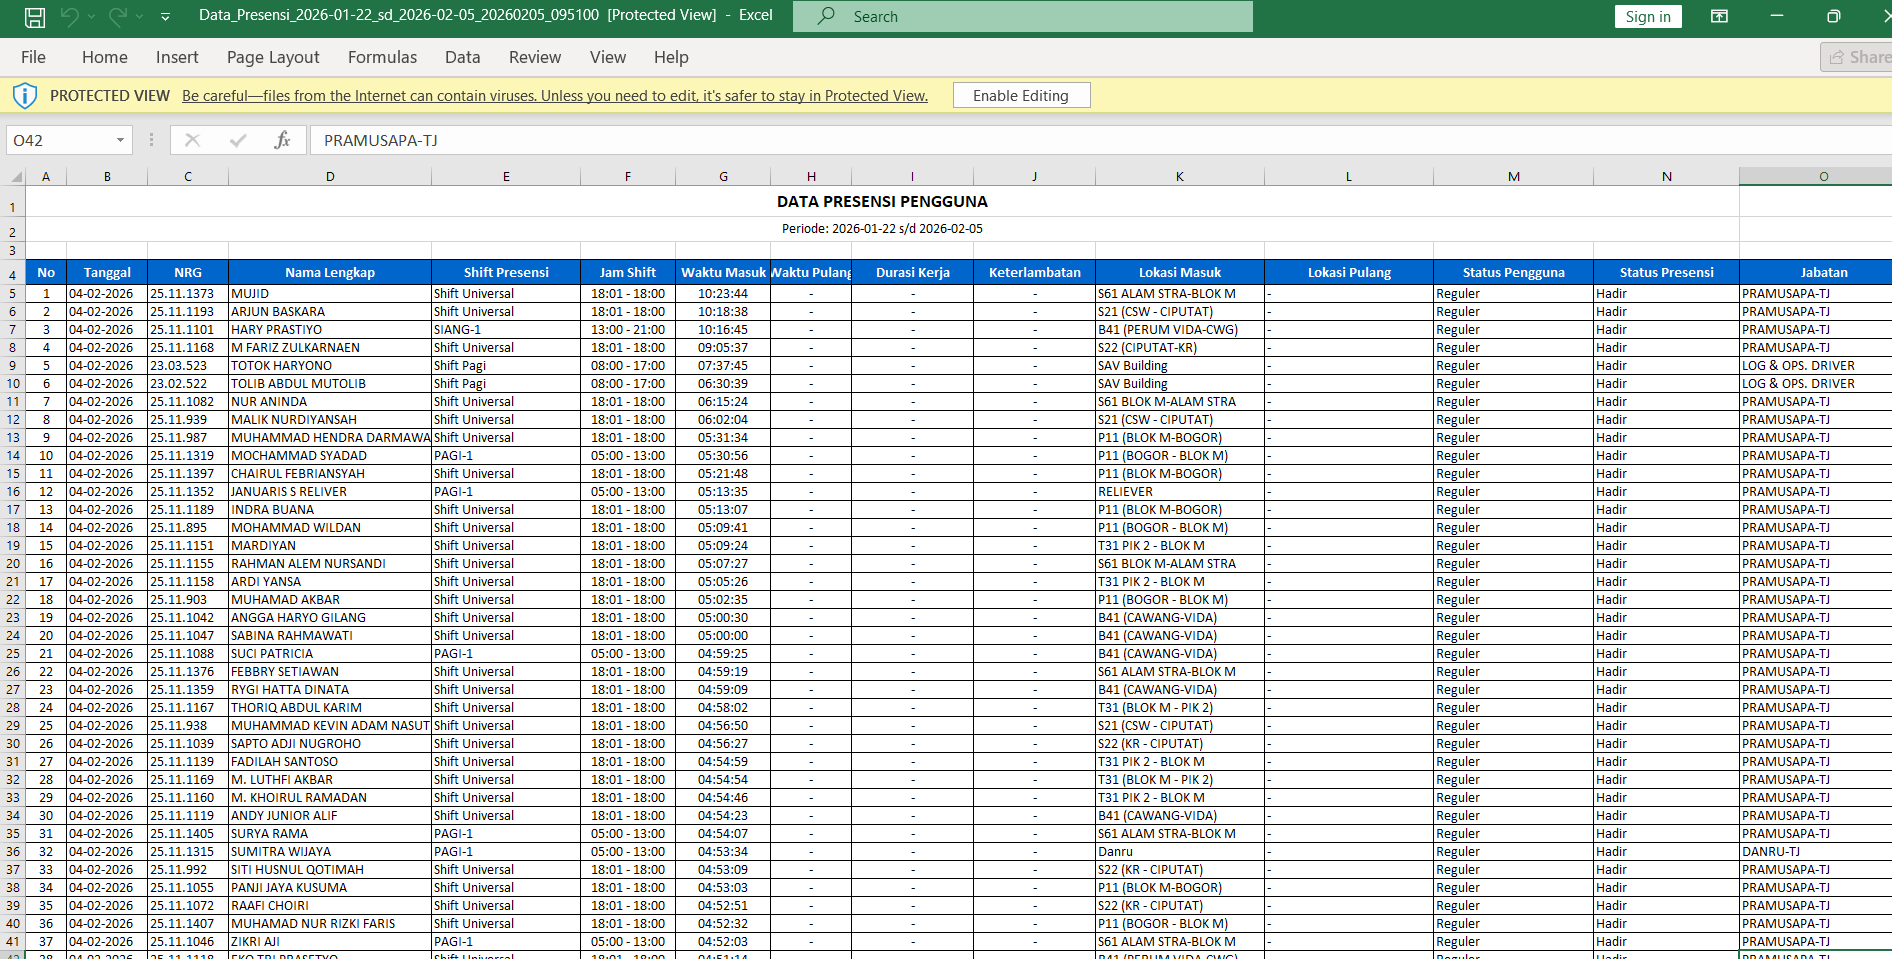
Task: Click the Redo arrow icon
Action: tap(117, 17)
